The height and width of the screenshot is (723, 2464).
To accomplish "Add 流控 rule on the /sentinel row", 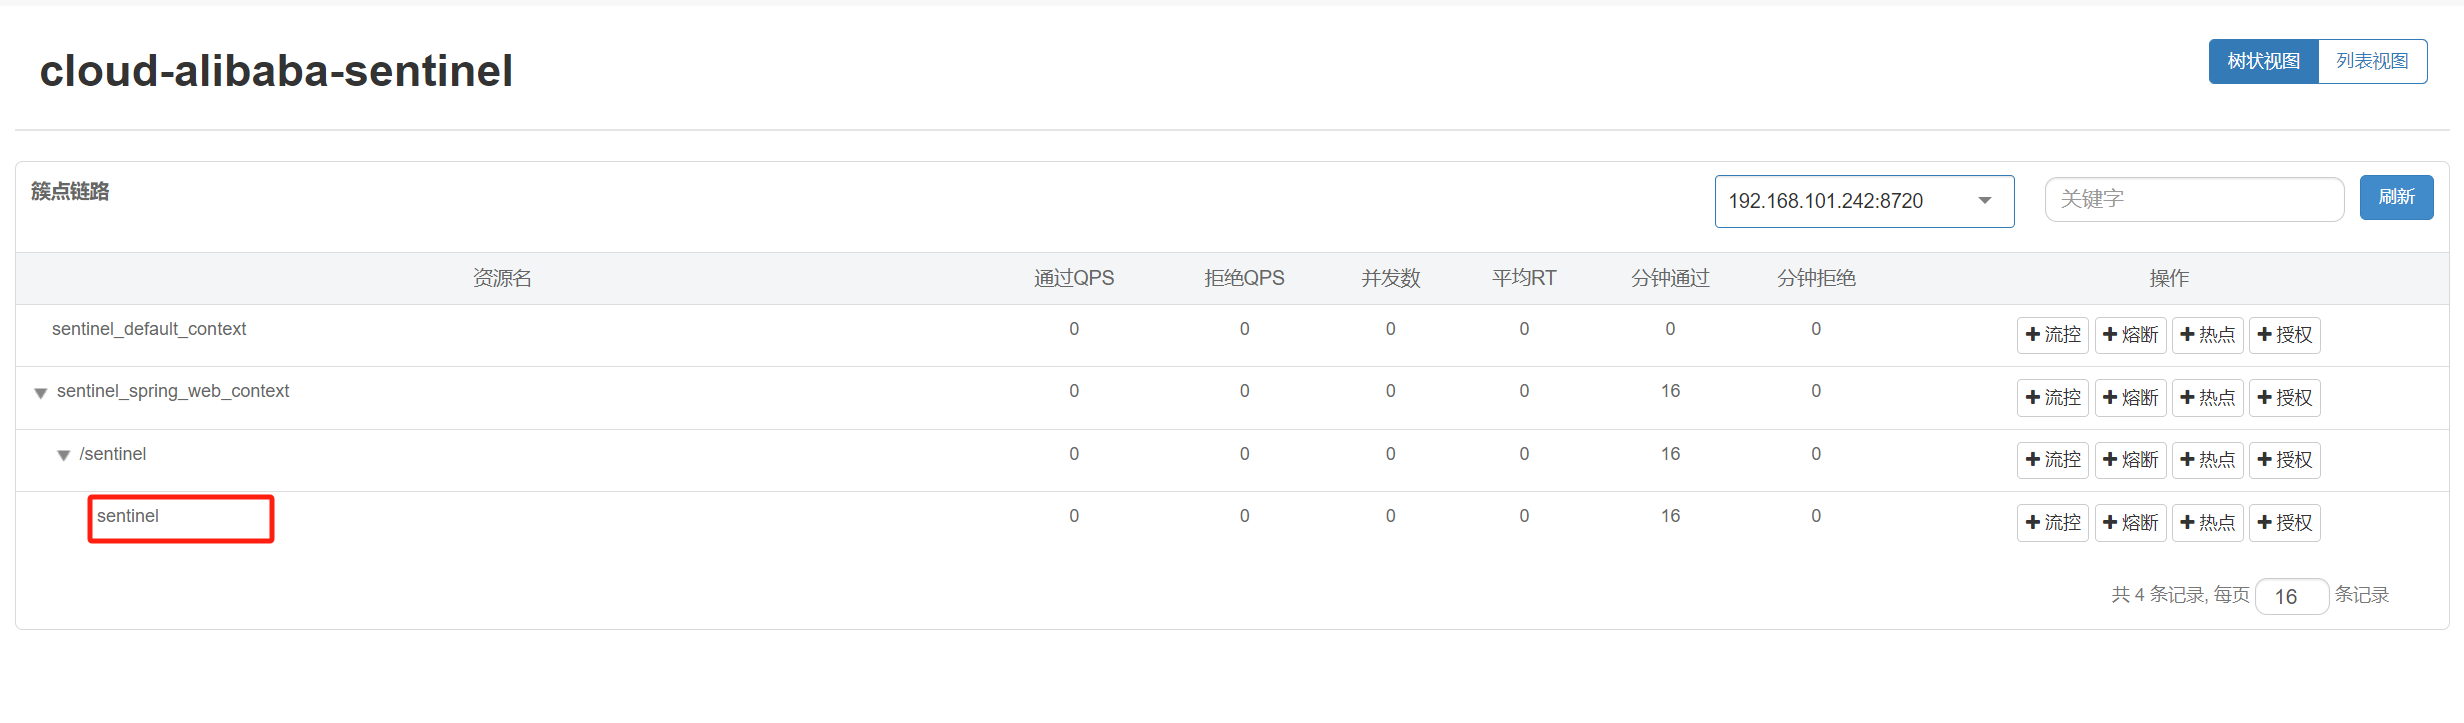I will [x=2051, y=459].
